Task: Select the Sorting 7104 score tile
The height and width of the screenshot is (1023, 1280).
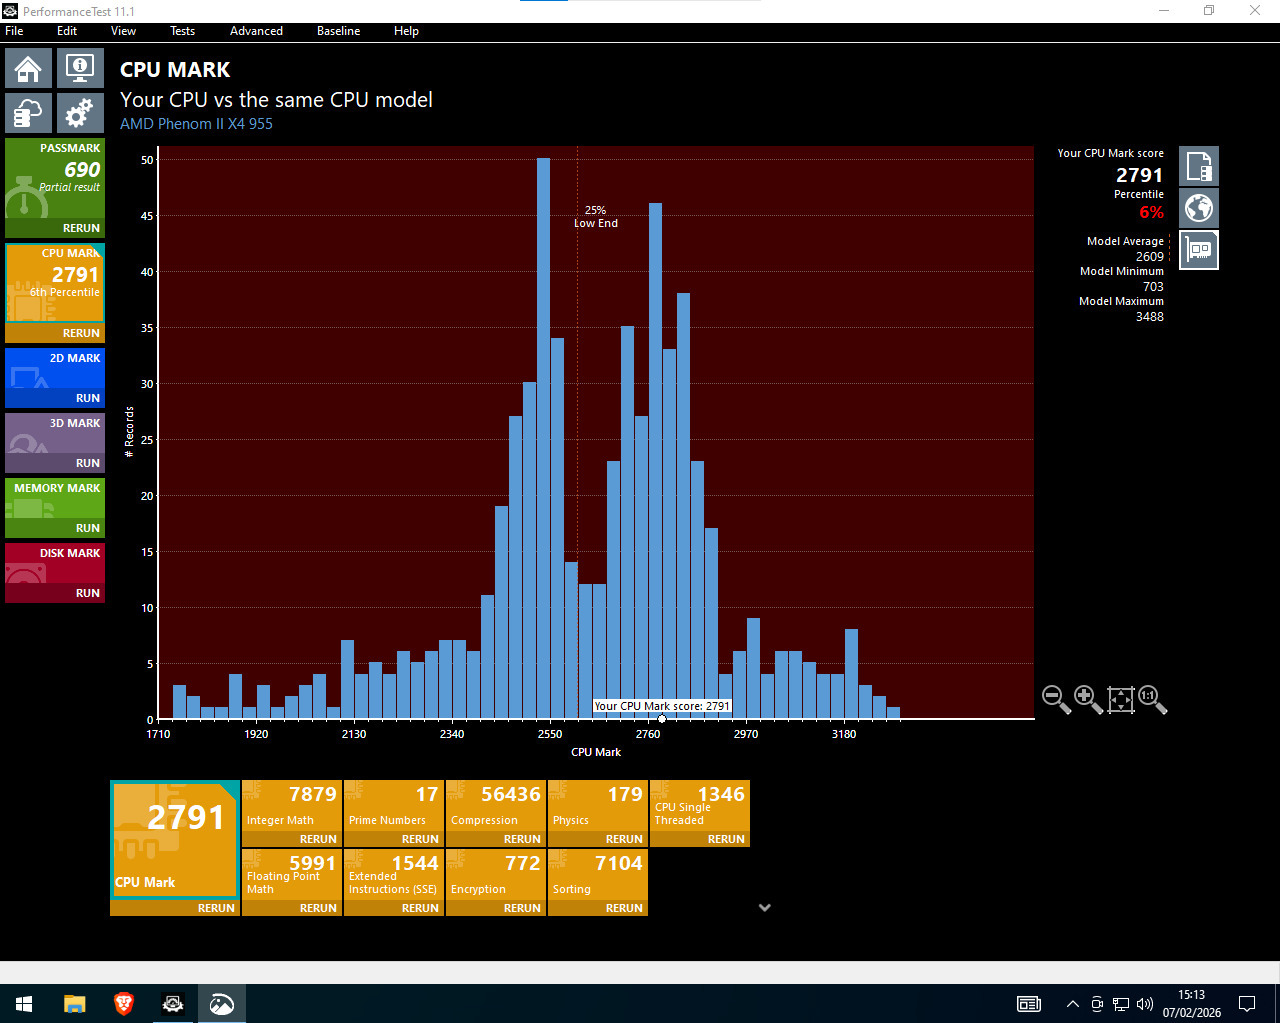Action: tap(598, 875)
